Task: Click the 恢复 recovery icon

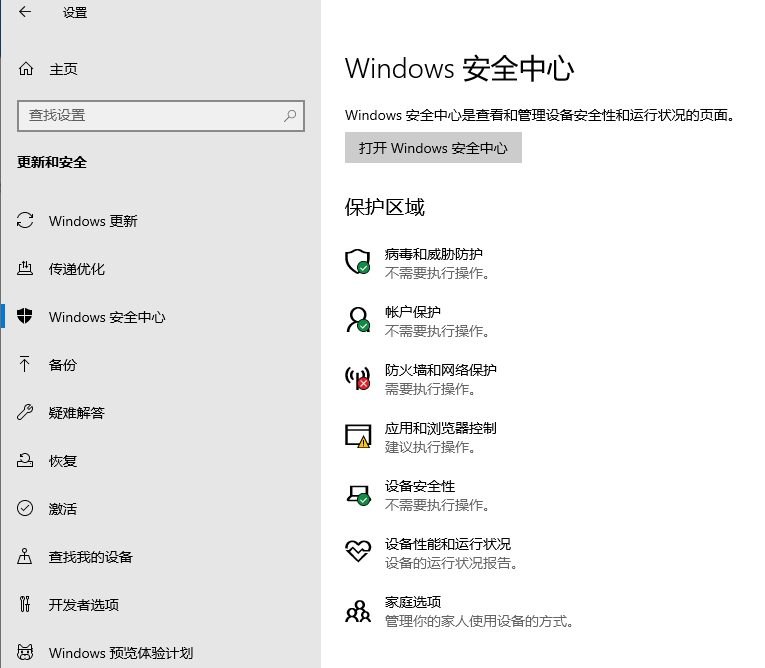Action: [x=25, y=460]
